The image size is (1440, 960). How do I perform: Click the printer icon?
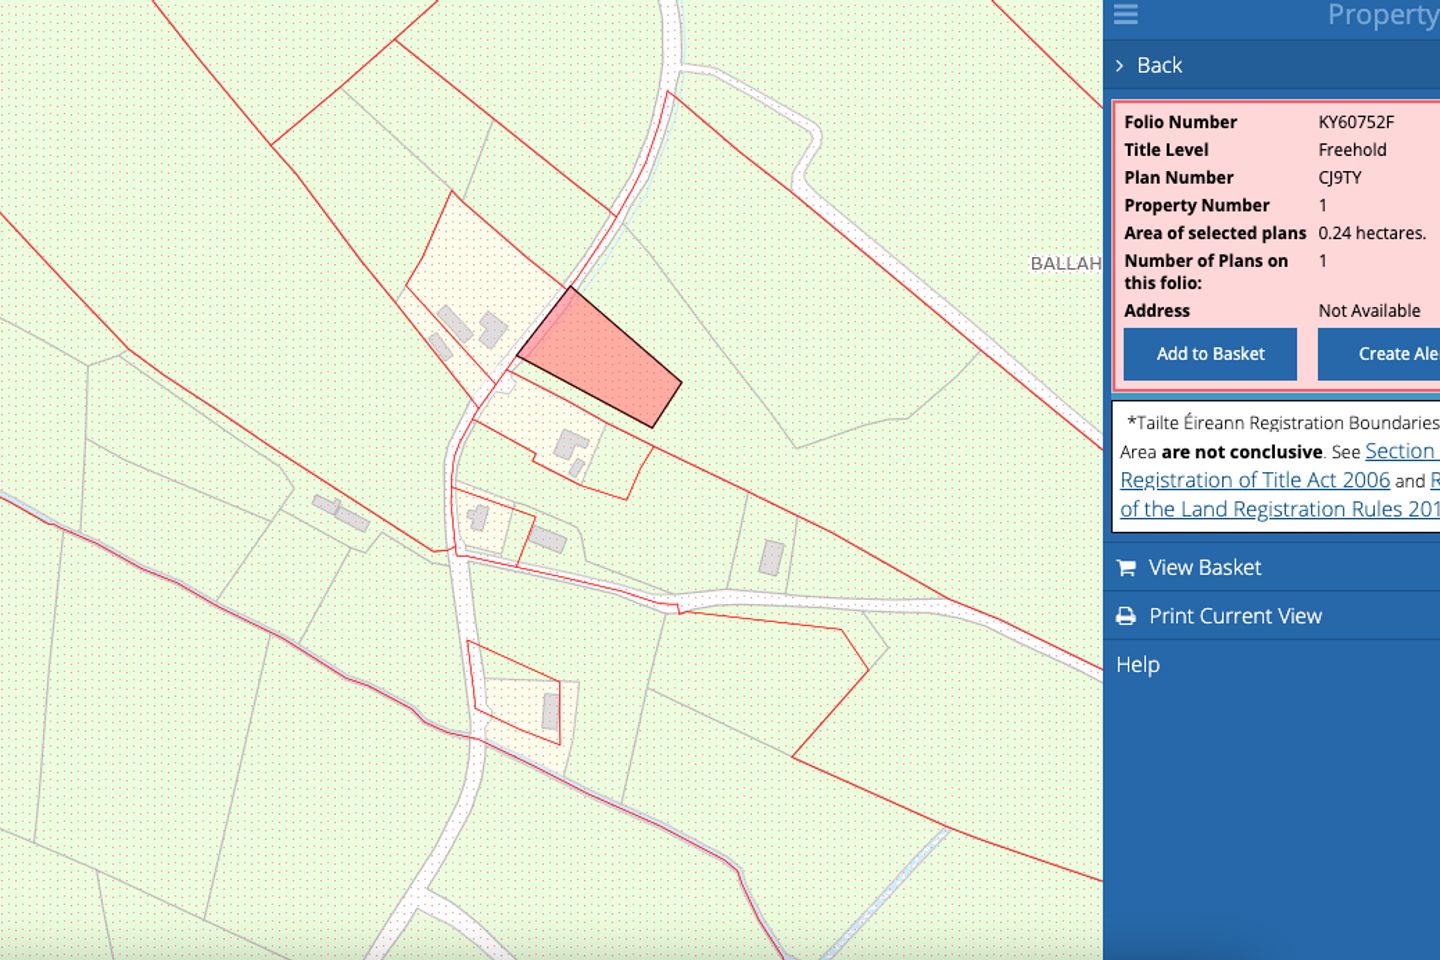click(x=1126, y=616)
